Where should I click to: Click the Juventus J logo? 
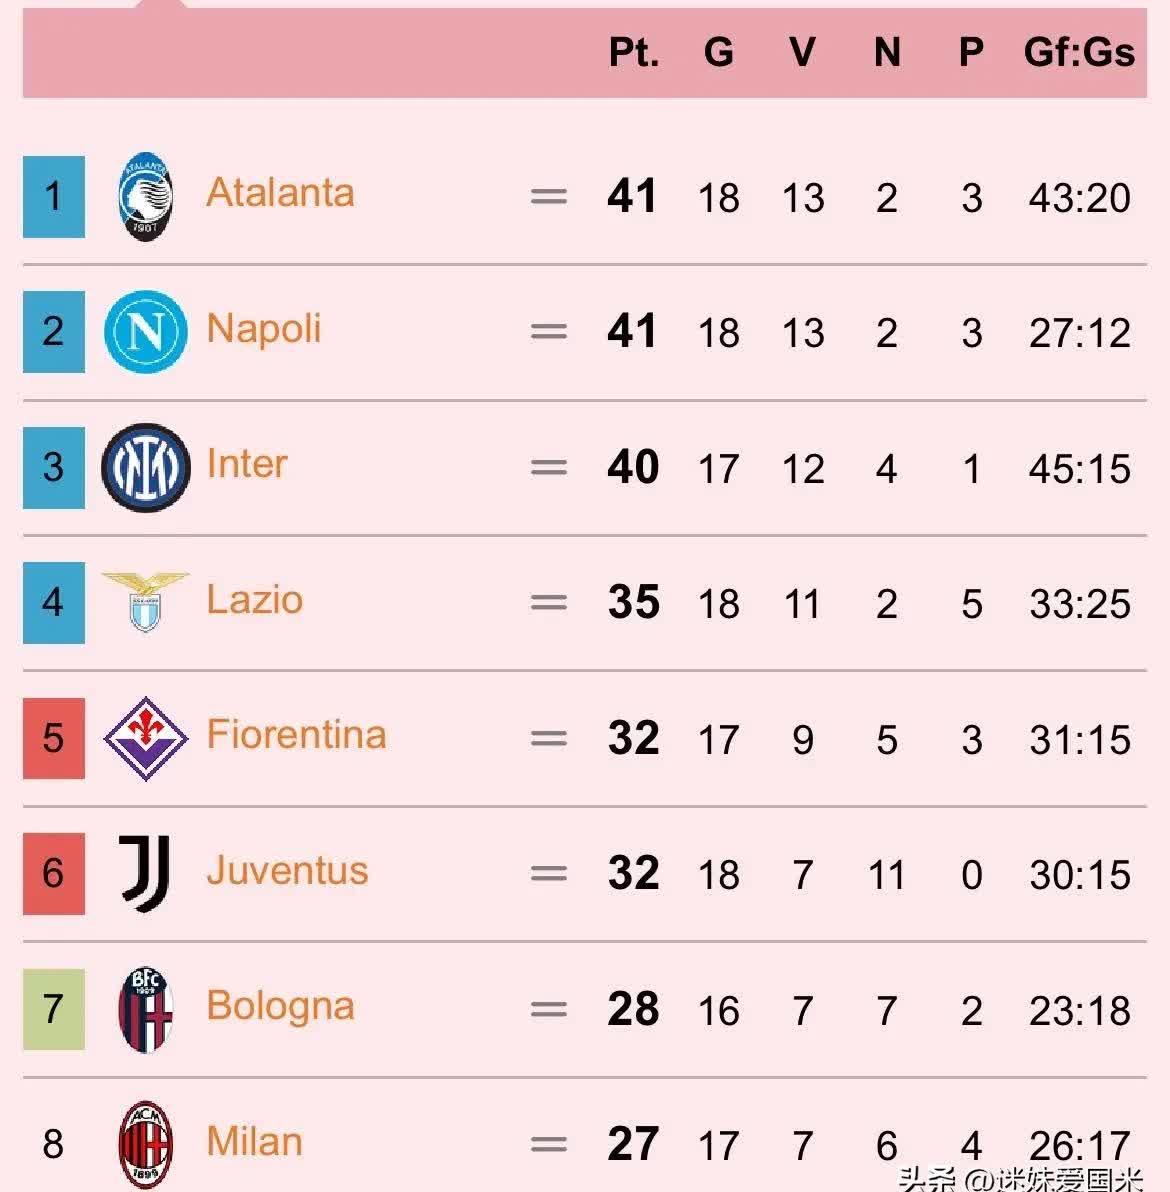tap(145, 873)
